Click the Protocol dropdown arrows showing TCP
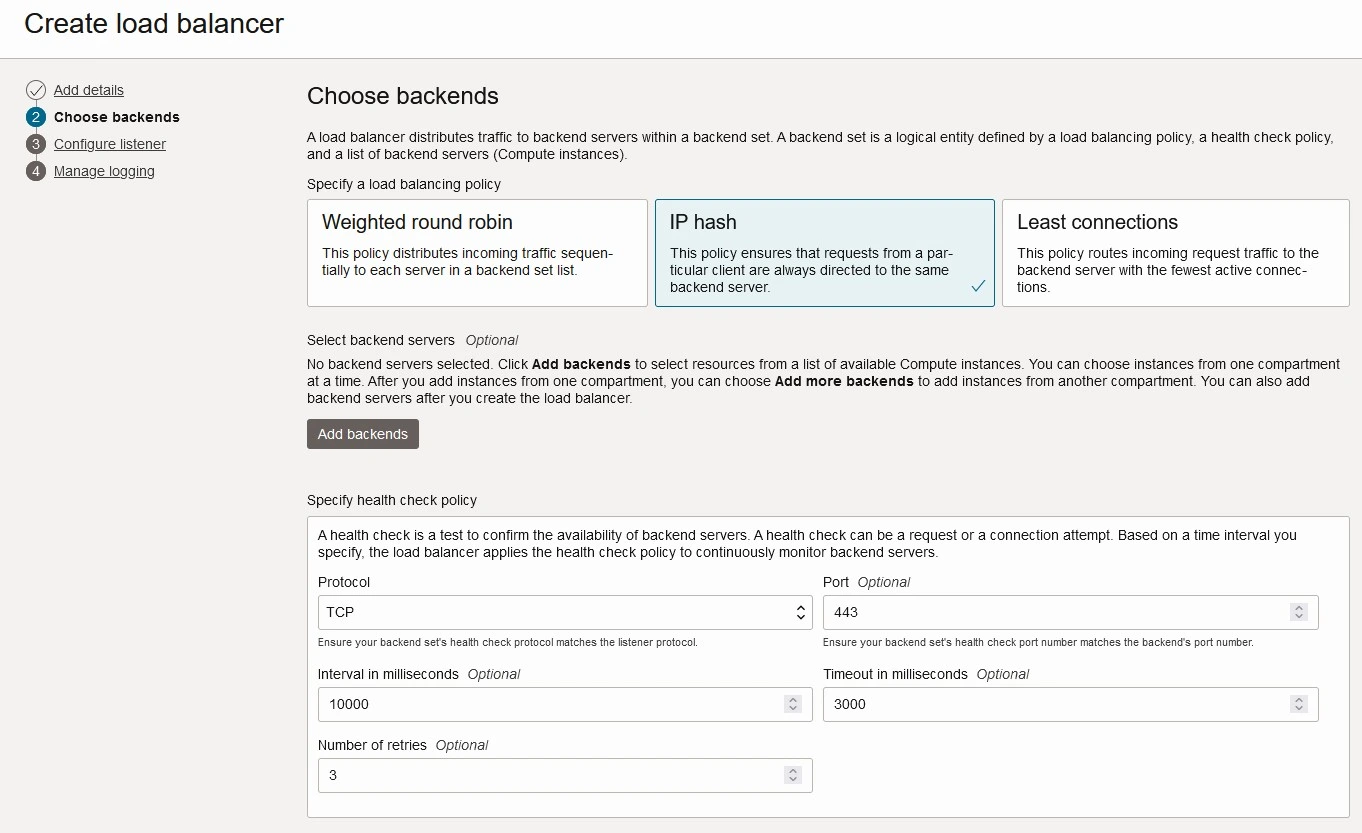The width and height of the screenshot is (1362, 833). pos(800,613)
